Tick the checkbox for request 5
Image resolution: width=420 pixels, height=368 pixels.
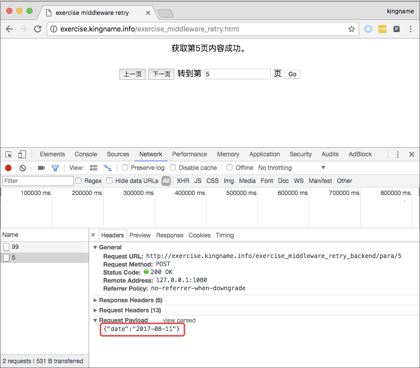6,258
